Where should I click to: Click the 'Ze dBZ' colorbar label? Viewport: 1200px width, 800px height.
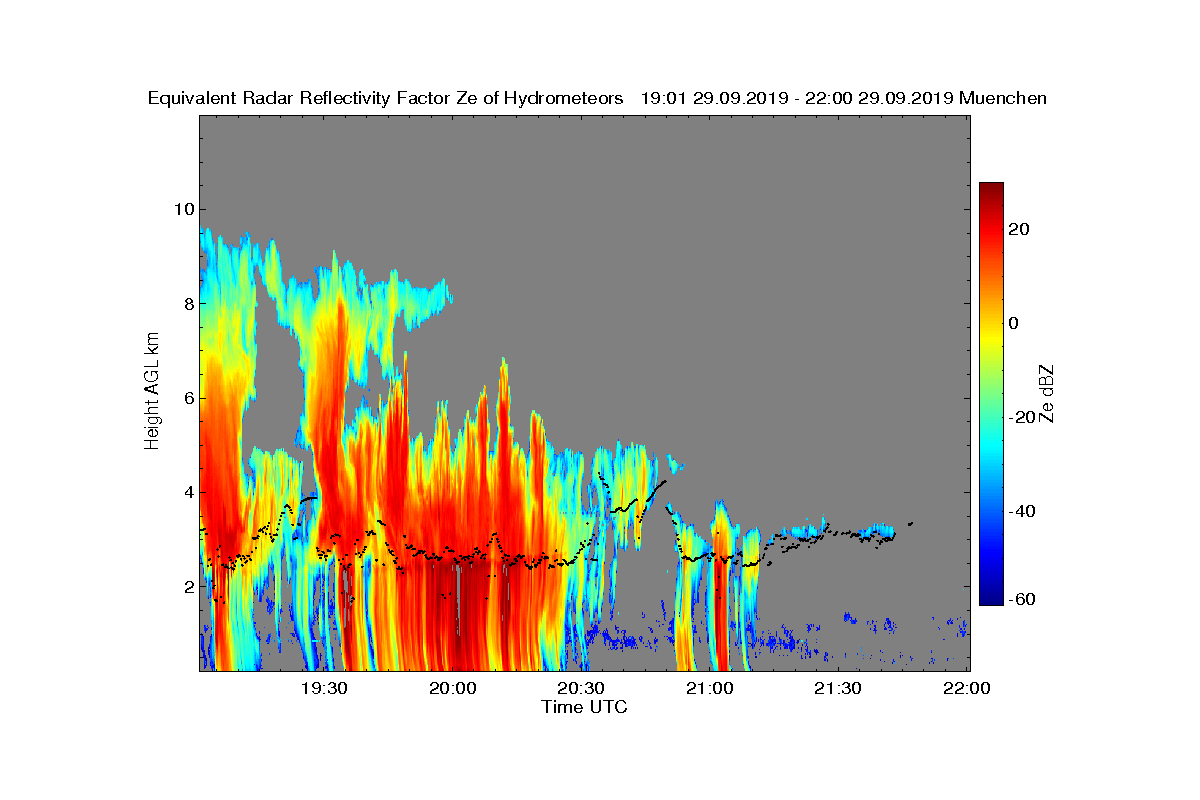[x=1047, y=393]
